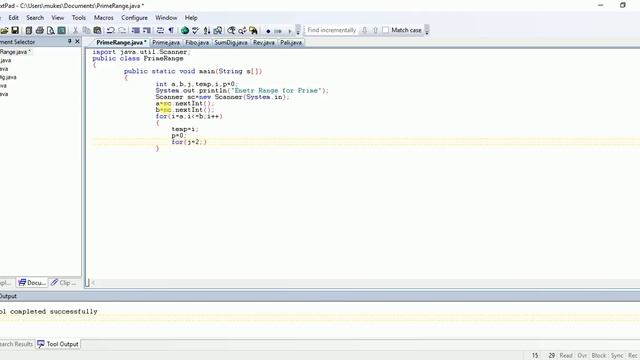Image resolution: width=640 pixels, height=360 pixels.
Task: Print the document using the printer icon
Action: point(40,31)
